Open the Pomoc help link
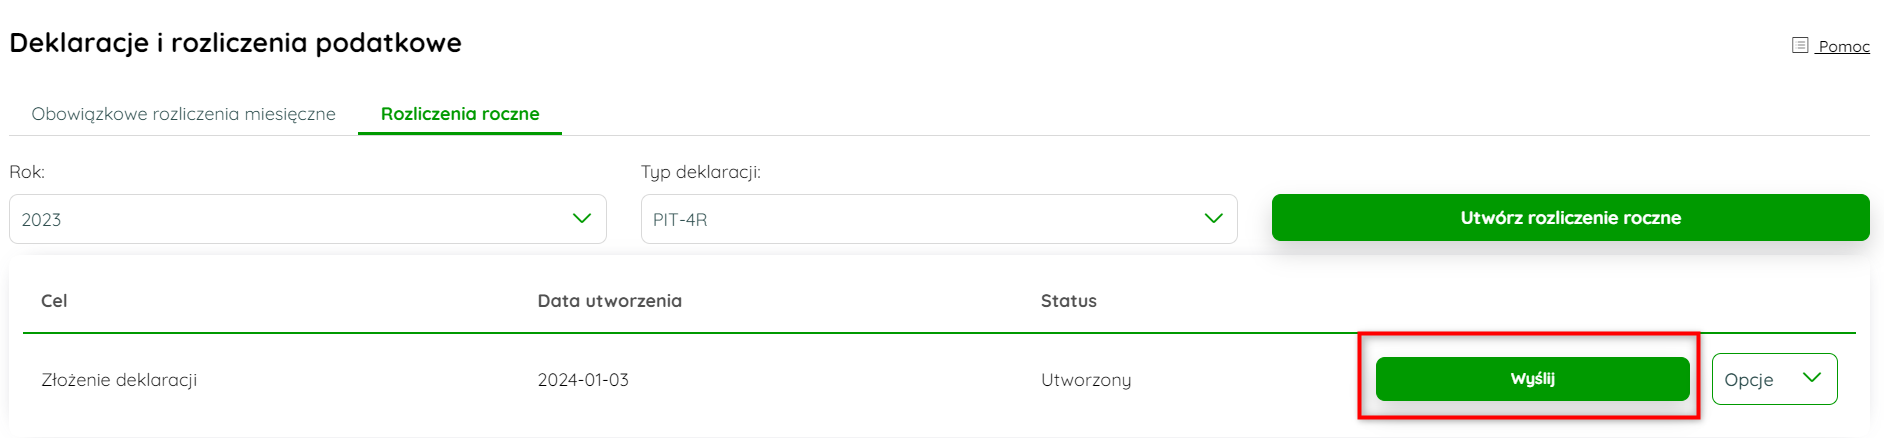The width and height of the screenshot is (1884, 438). [1843, 46]
